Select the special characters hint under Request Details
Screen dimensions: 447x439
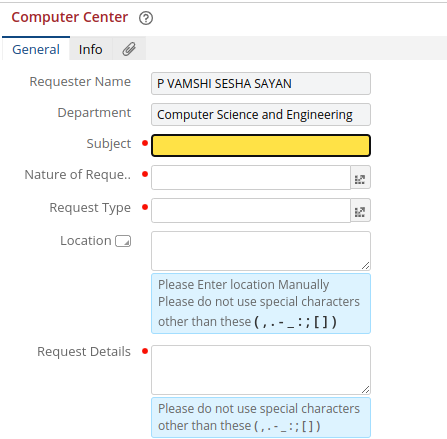click(261, 417)
